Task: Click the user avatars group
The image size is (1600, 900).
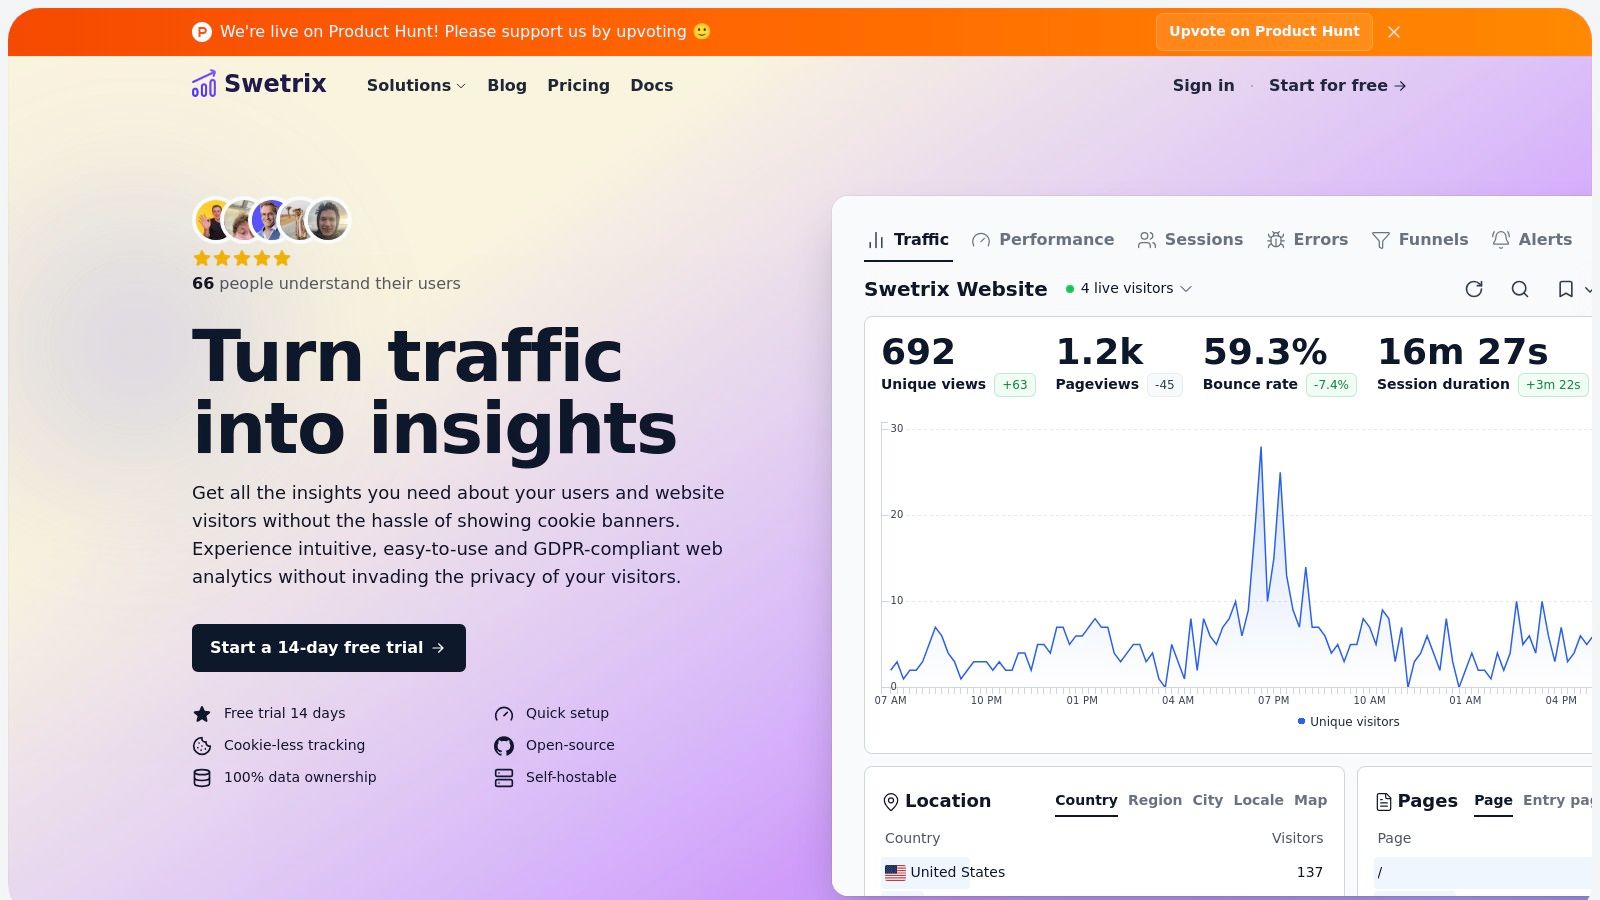Action: click(271, 220)
